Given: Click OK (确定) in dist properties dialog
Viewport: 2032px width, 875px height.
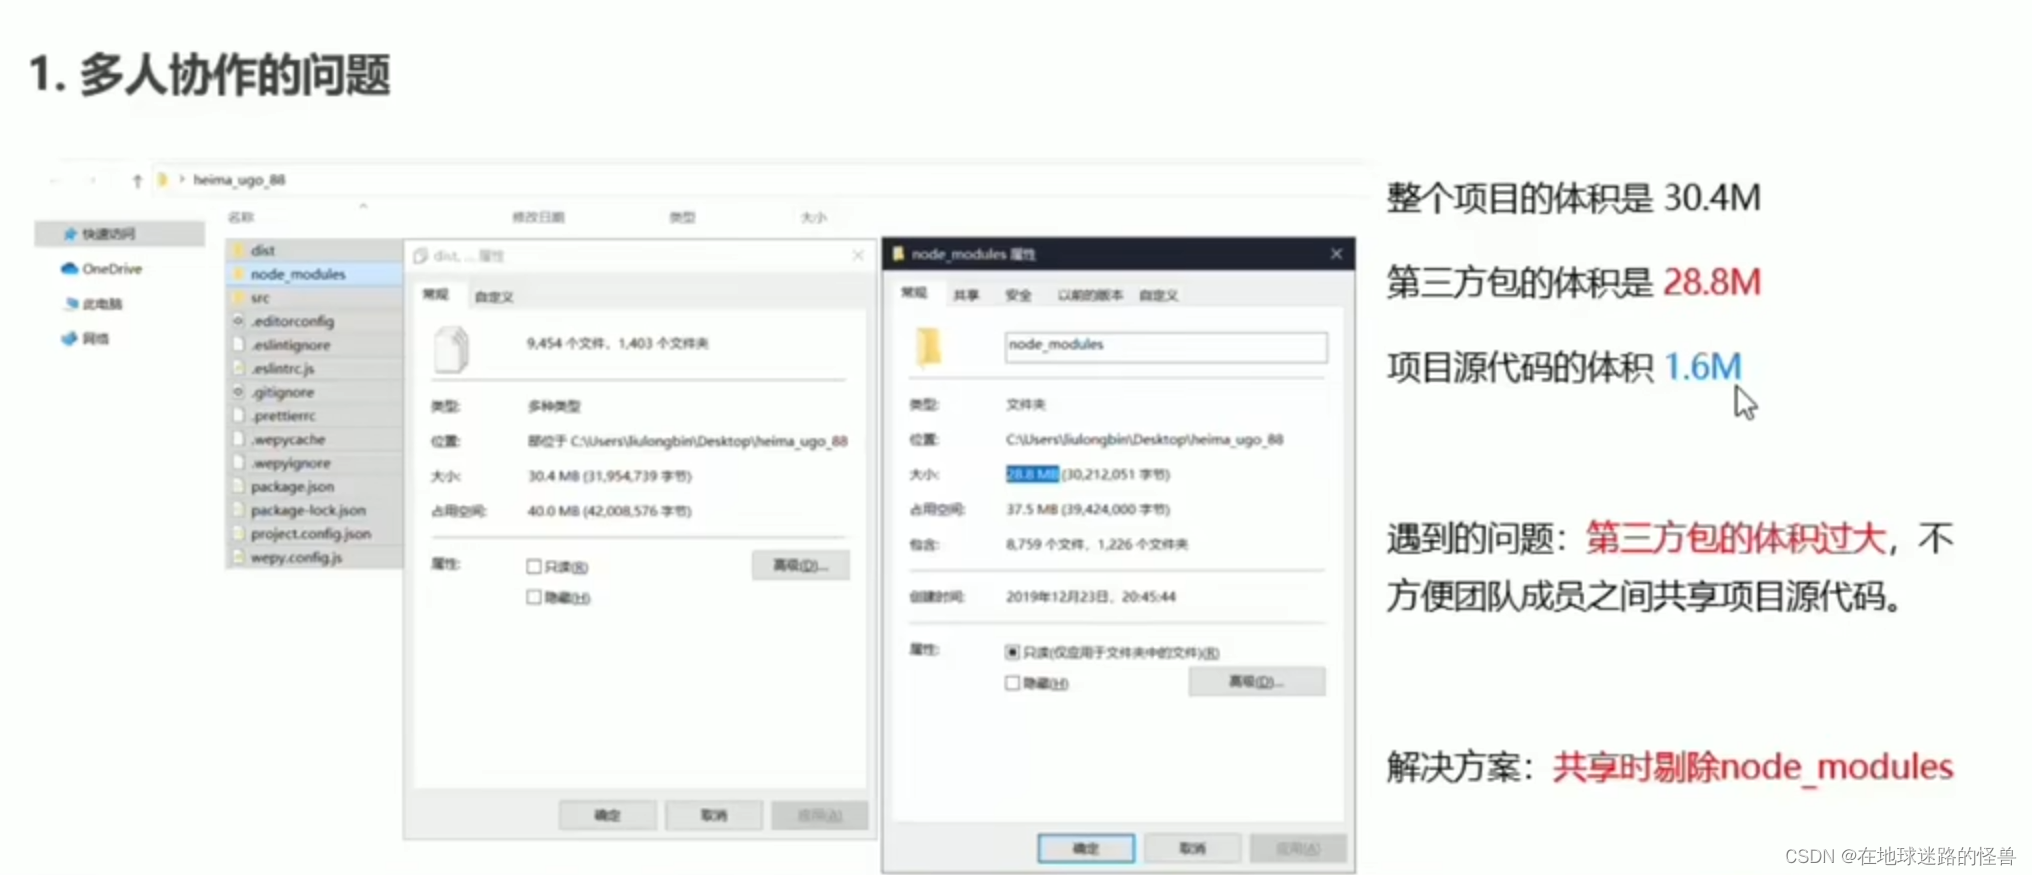Looking at the screenshot, I should [x=608, y=815].
